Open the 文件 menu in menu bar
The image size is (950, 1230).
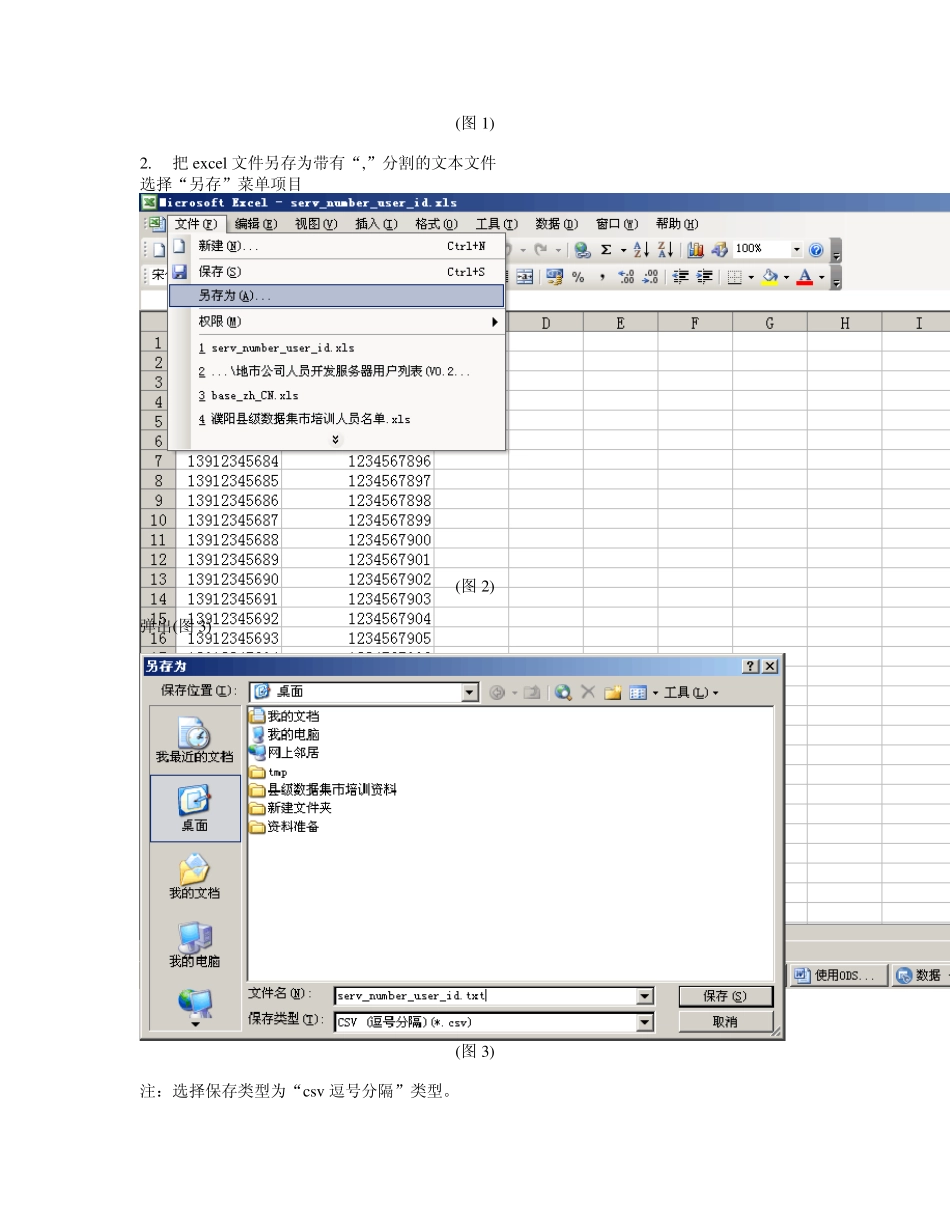(195, 224)
